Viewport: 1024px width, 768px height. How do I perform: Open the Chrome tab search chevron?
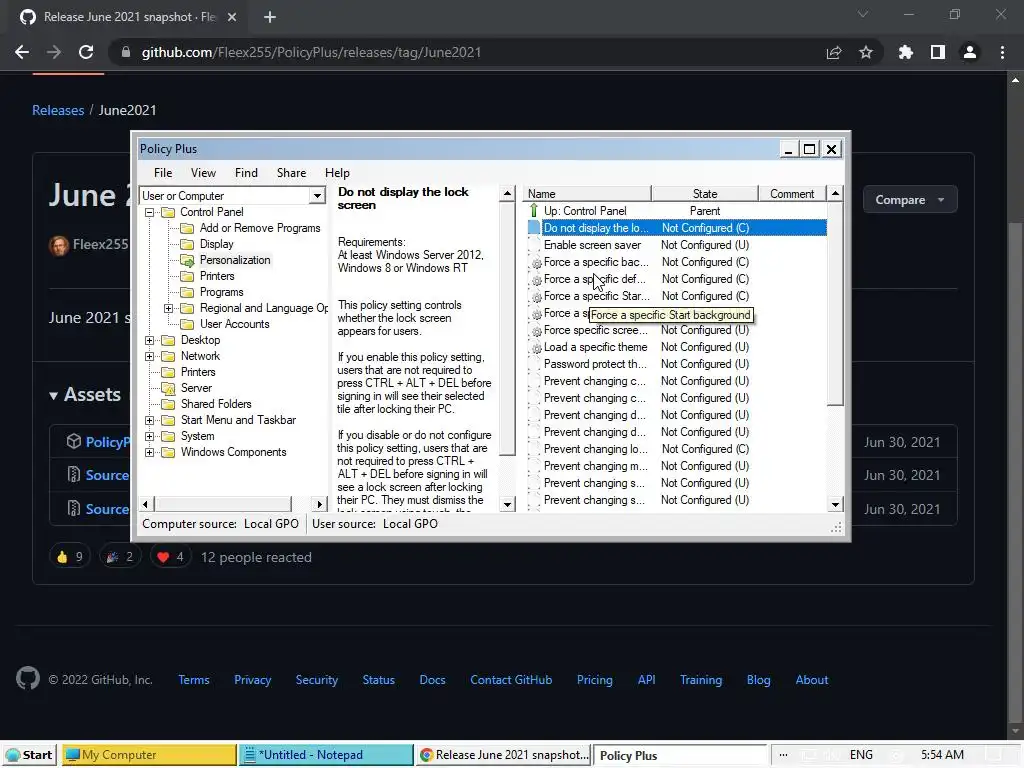[863, 14]
